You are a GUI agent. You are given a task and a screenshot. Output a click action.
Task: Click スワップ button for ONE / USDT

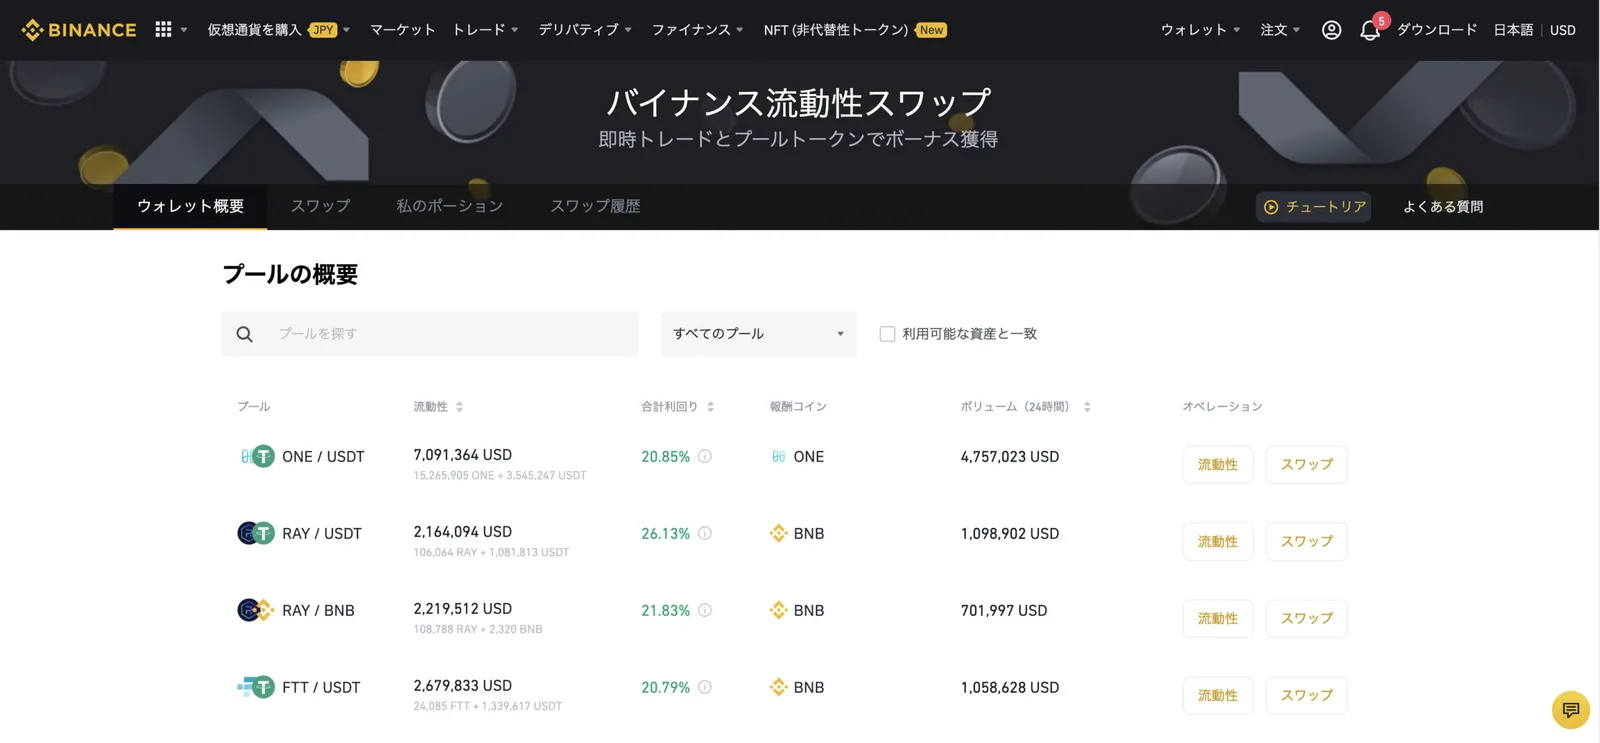pos(1307,465)
